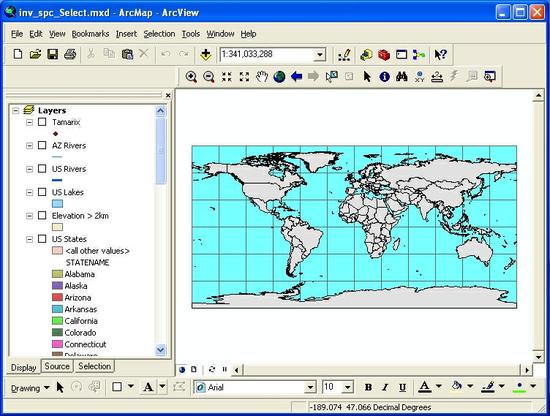Switch to the Source tab
This screenshot has width=550, height=416.
pyautogui.click(x=57, y=366)
